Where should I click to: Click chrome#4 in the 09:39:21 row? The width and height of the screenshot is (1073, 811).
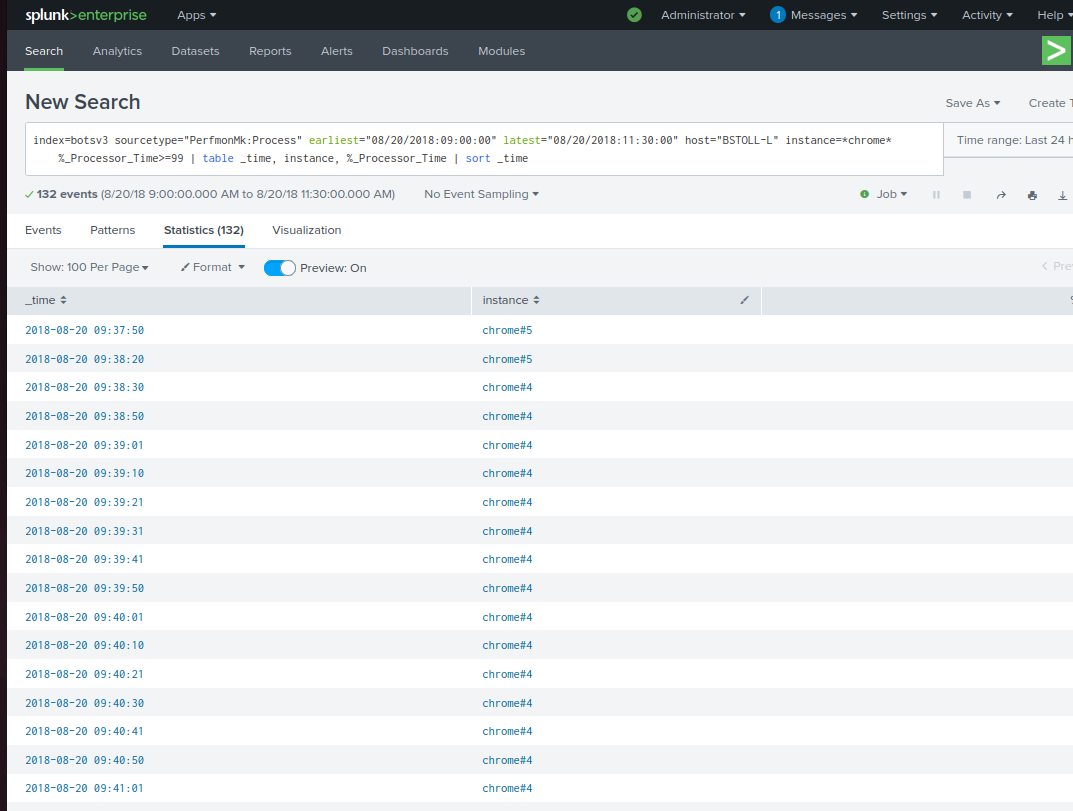[507, 502]
